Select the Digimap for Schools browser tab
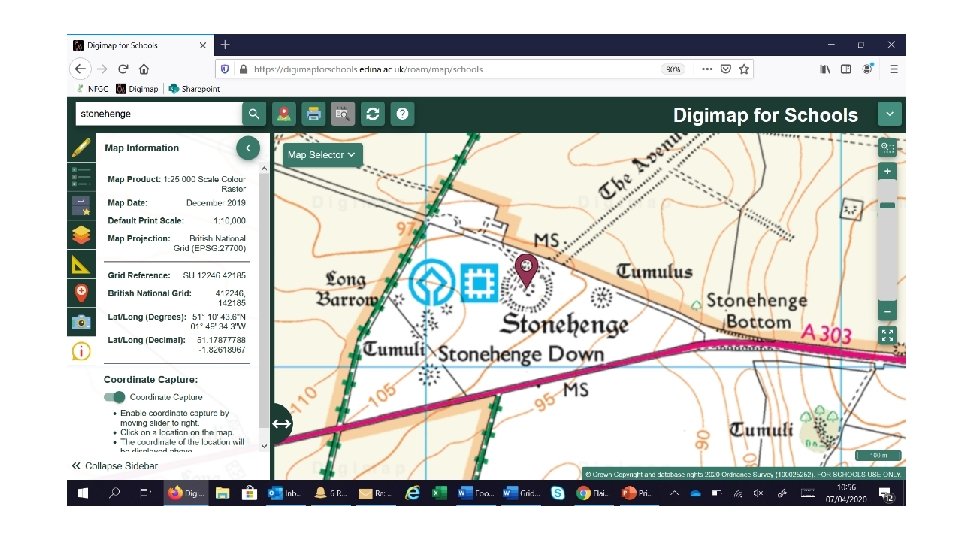Viewport: 960px width, 540px height. tap(140, 45)
